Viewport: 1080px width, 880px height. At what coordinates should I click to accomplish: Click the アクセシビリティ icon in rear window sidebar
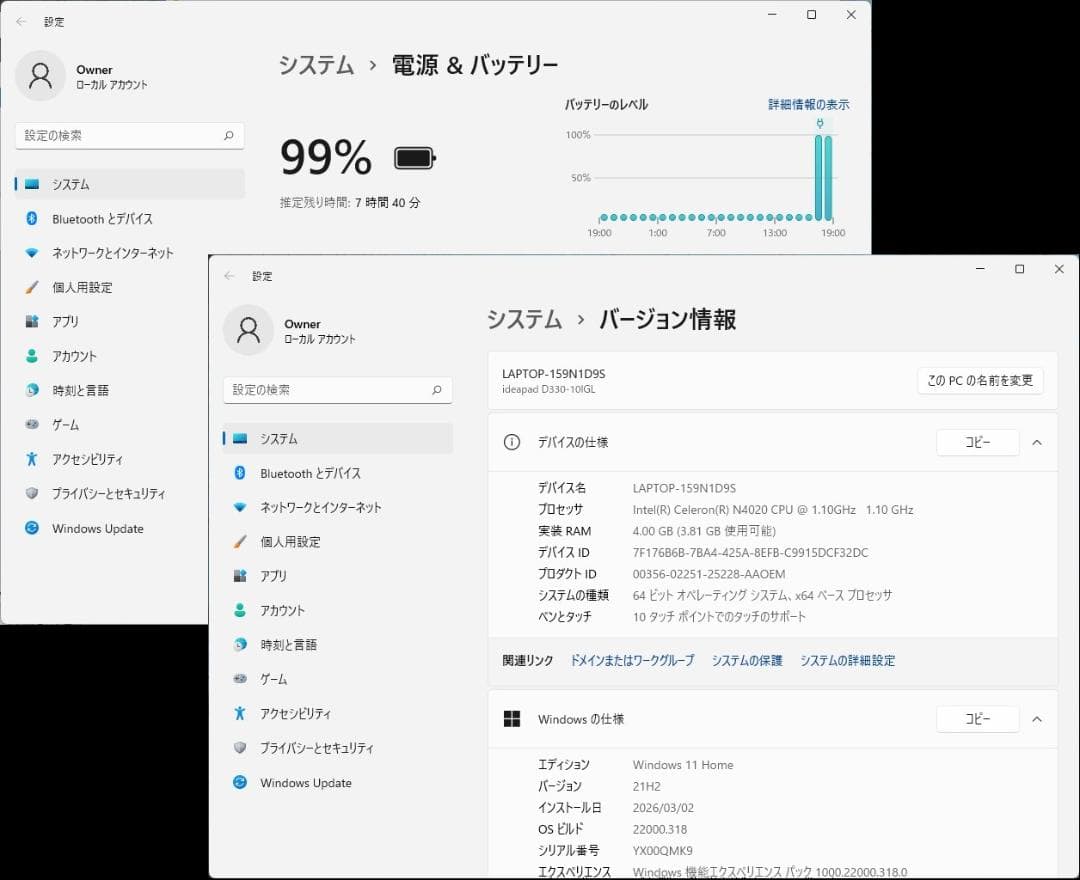pos(32,459)
